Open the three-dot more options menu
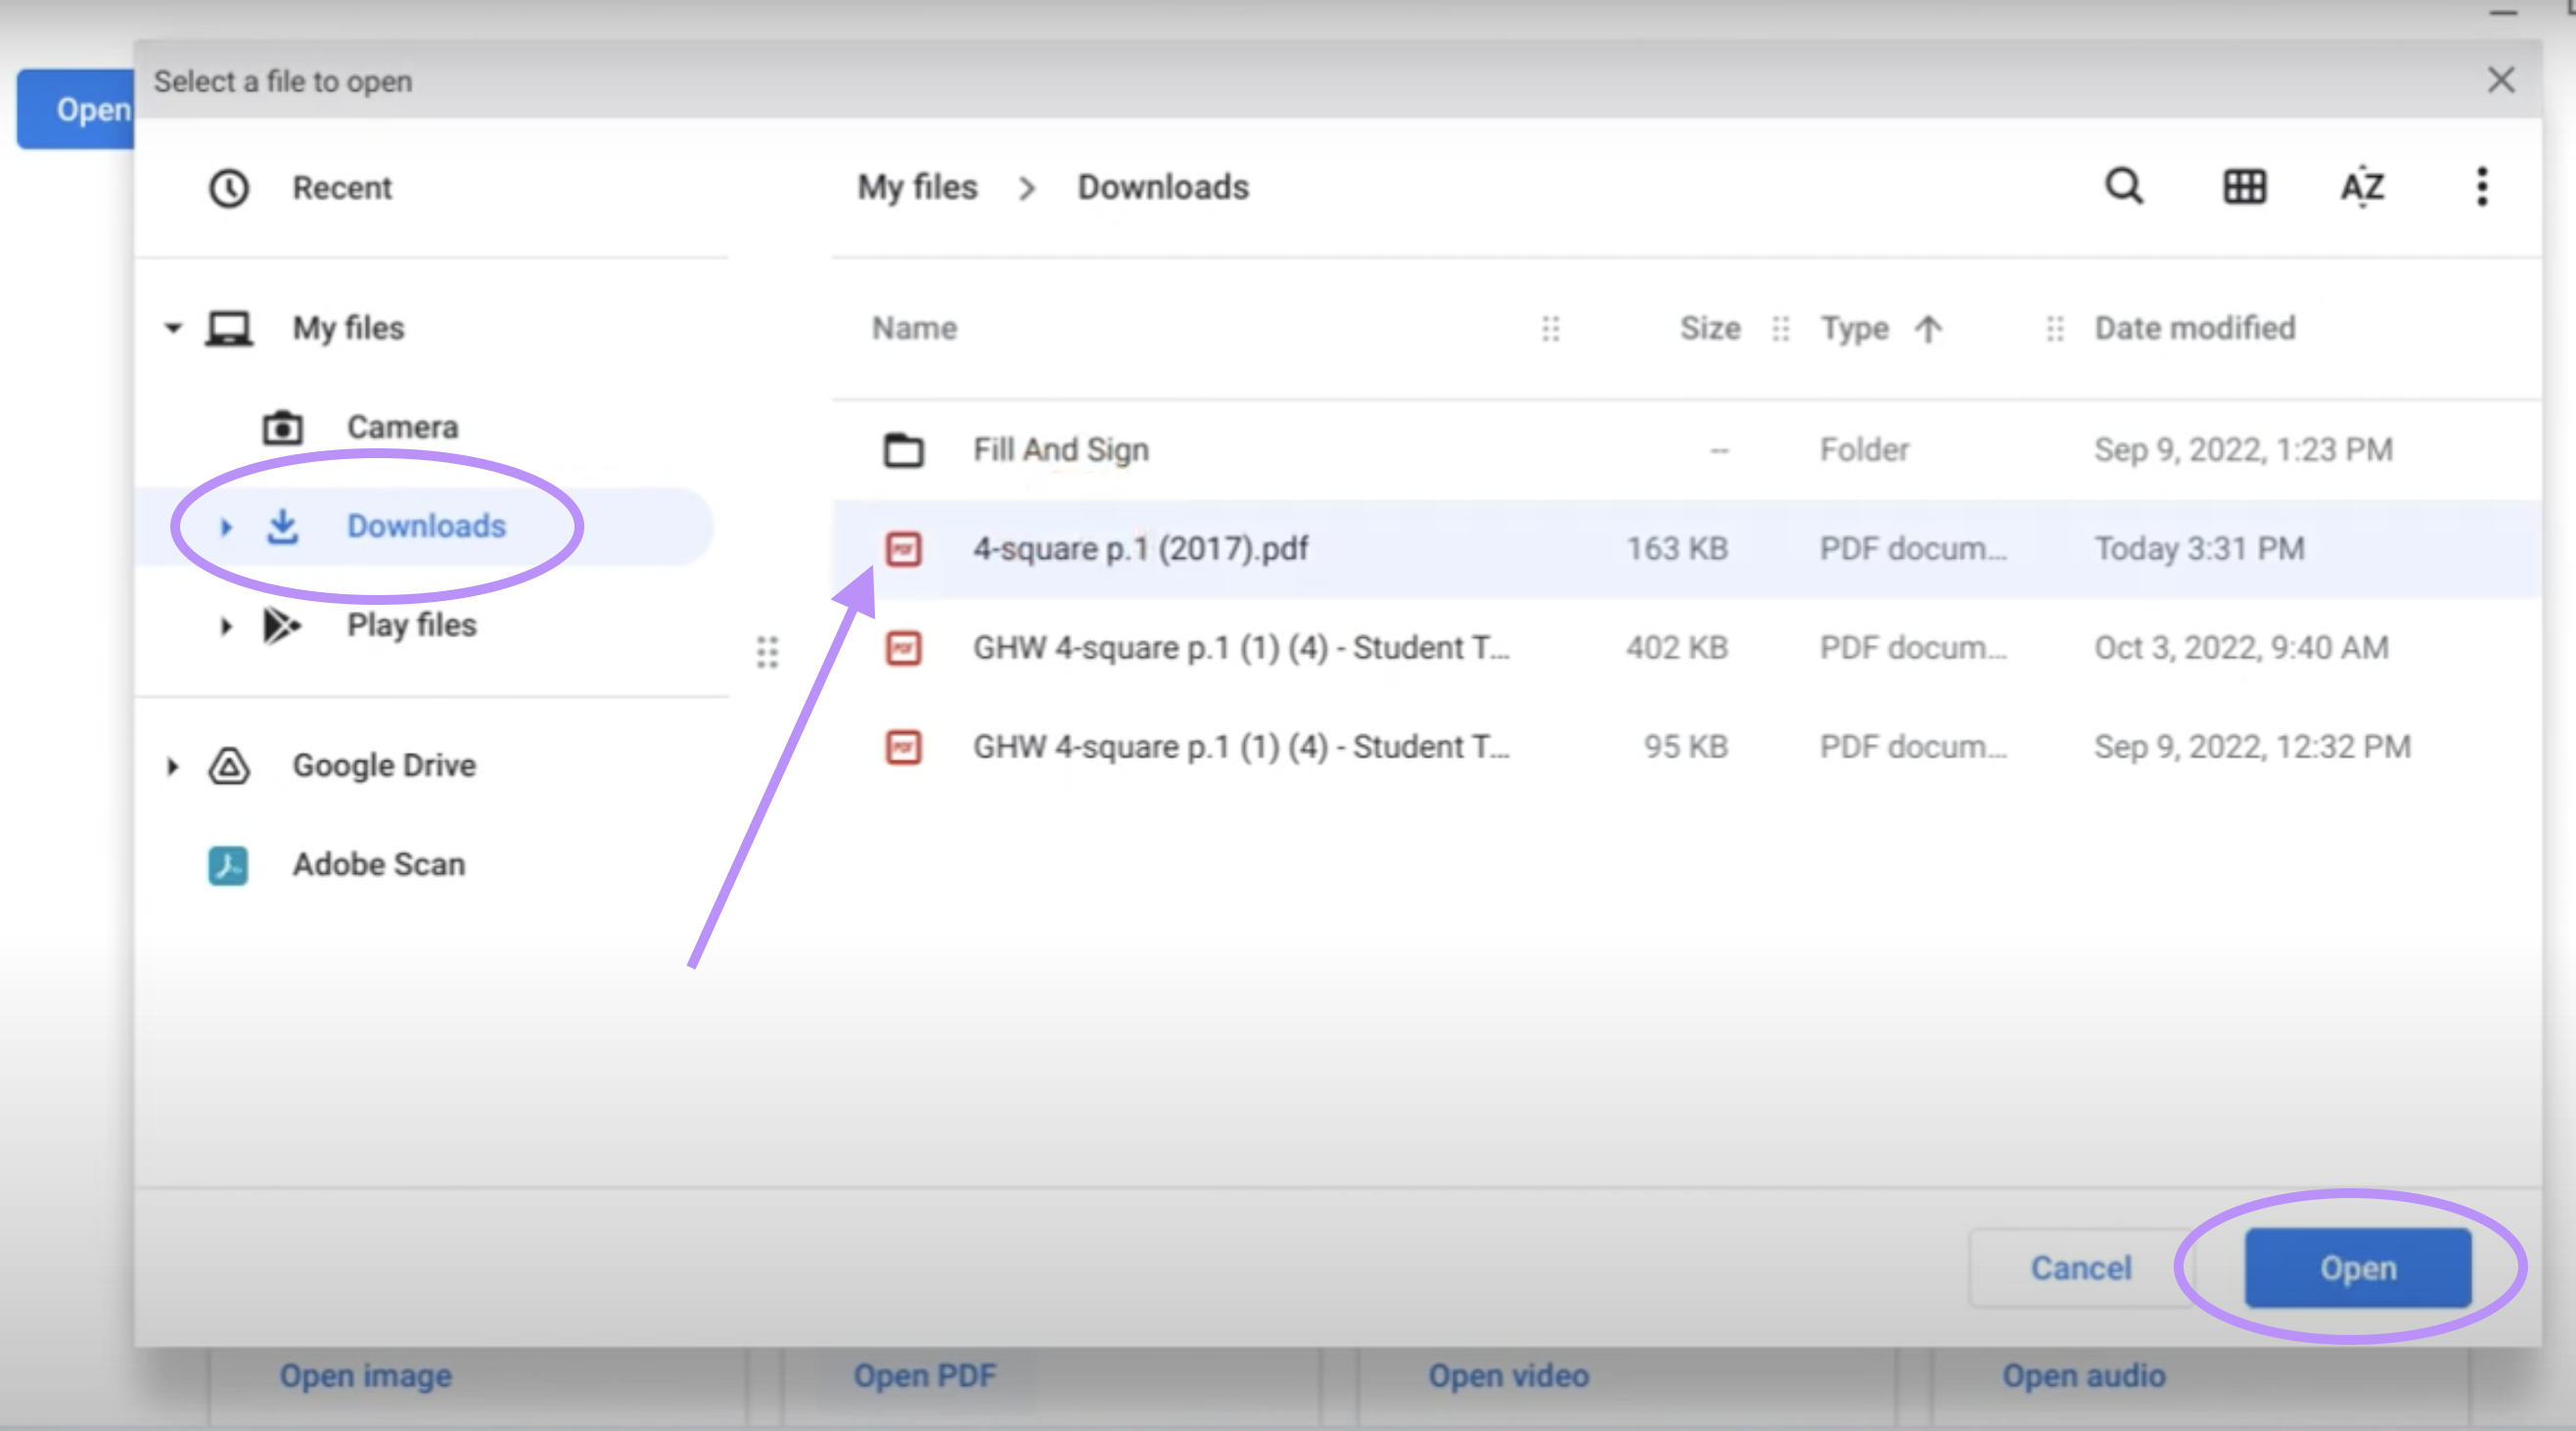Viewport: 2576px width, 1431px height. pos(2481,187)
